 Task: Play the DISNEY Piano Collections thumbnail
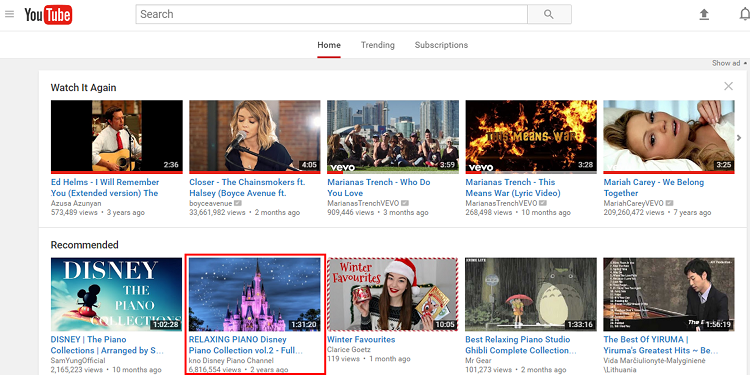pos(117,294)
